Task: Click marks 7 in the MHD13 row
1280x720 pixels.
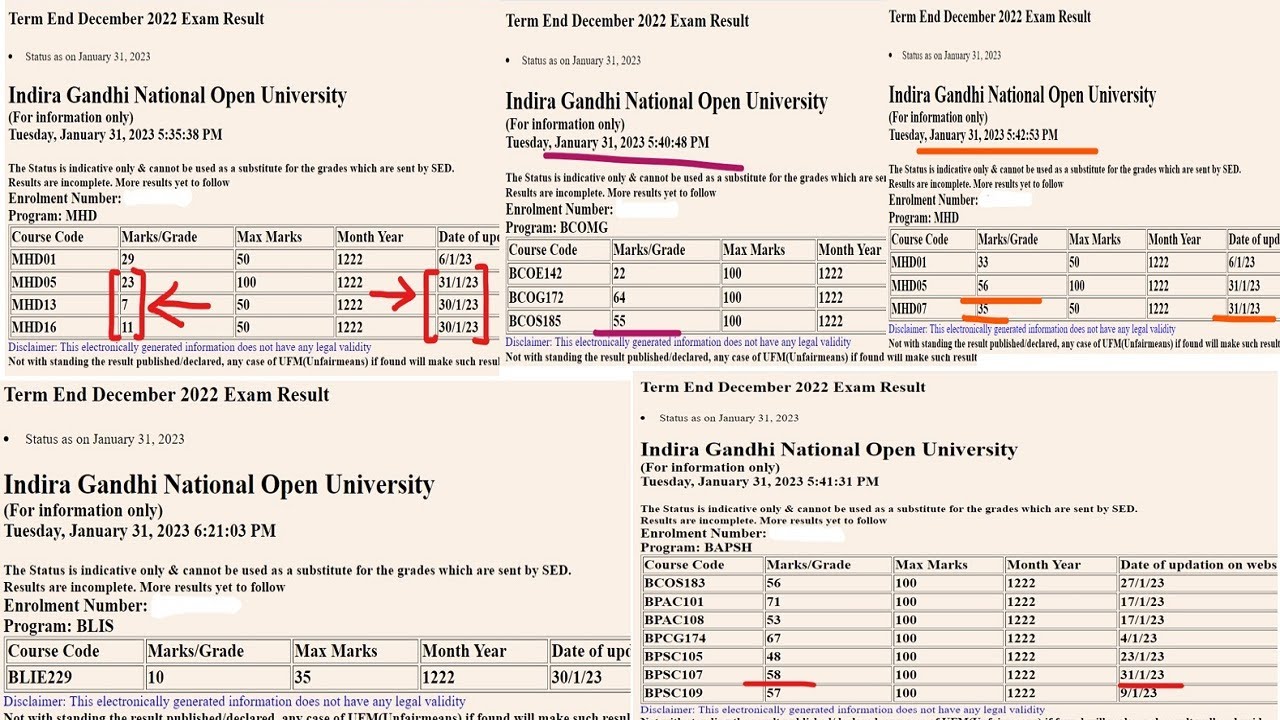Action: (125, 304)
